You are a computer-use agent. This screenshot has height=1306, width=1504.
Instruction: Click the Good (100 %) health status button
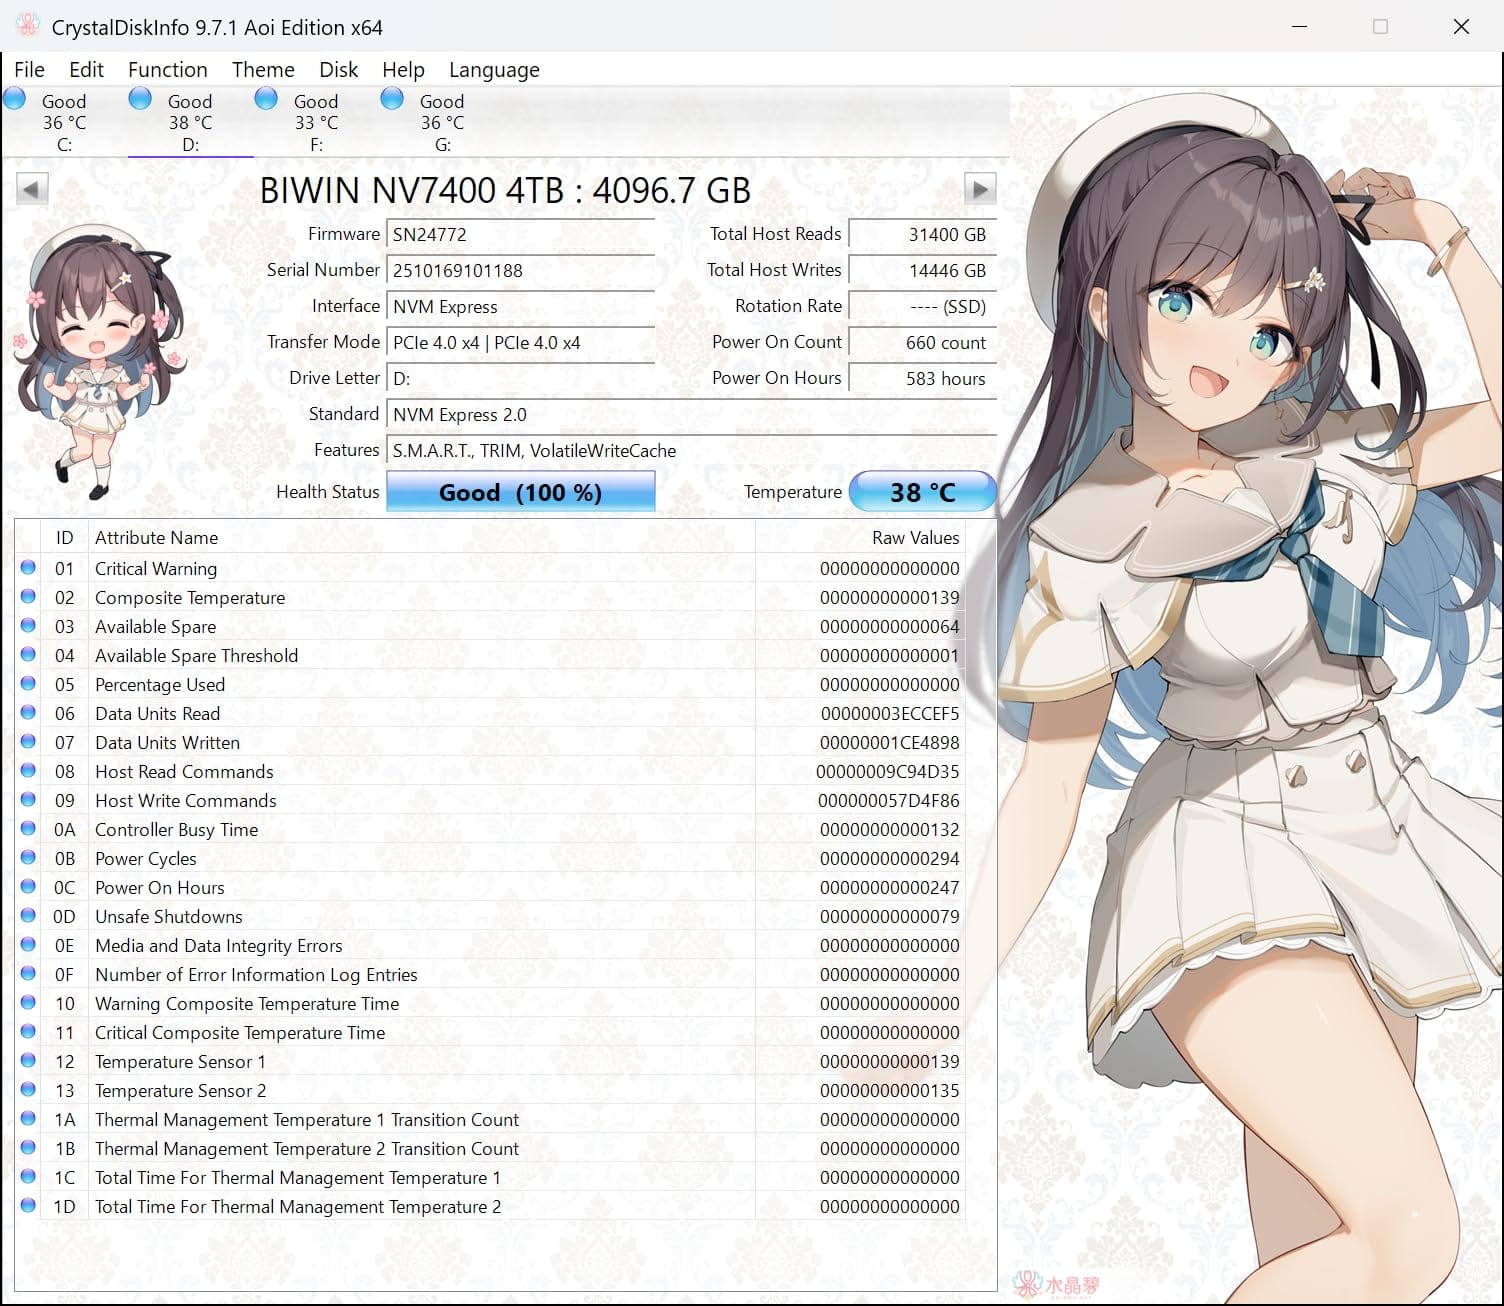[521, 492]
